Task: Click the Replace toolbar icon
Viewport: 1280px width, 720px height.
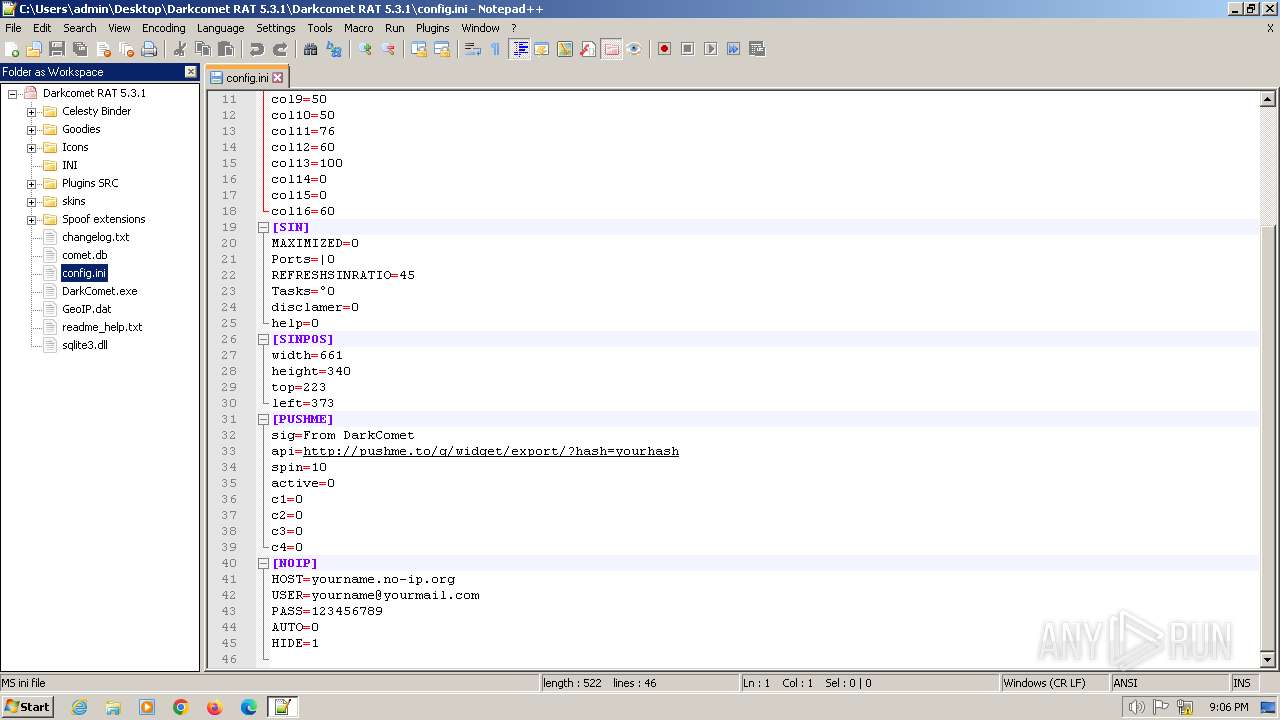Action: coord(334,49)
